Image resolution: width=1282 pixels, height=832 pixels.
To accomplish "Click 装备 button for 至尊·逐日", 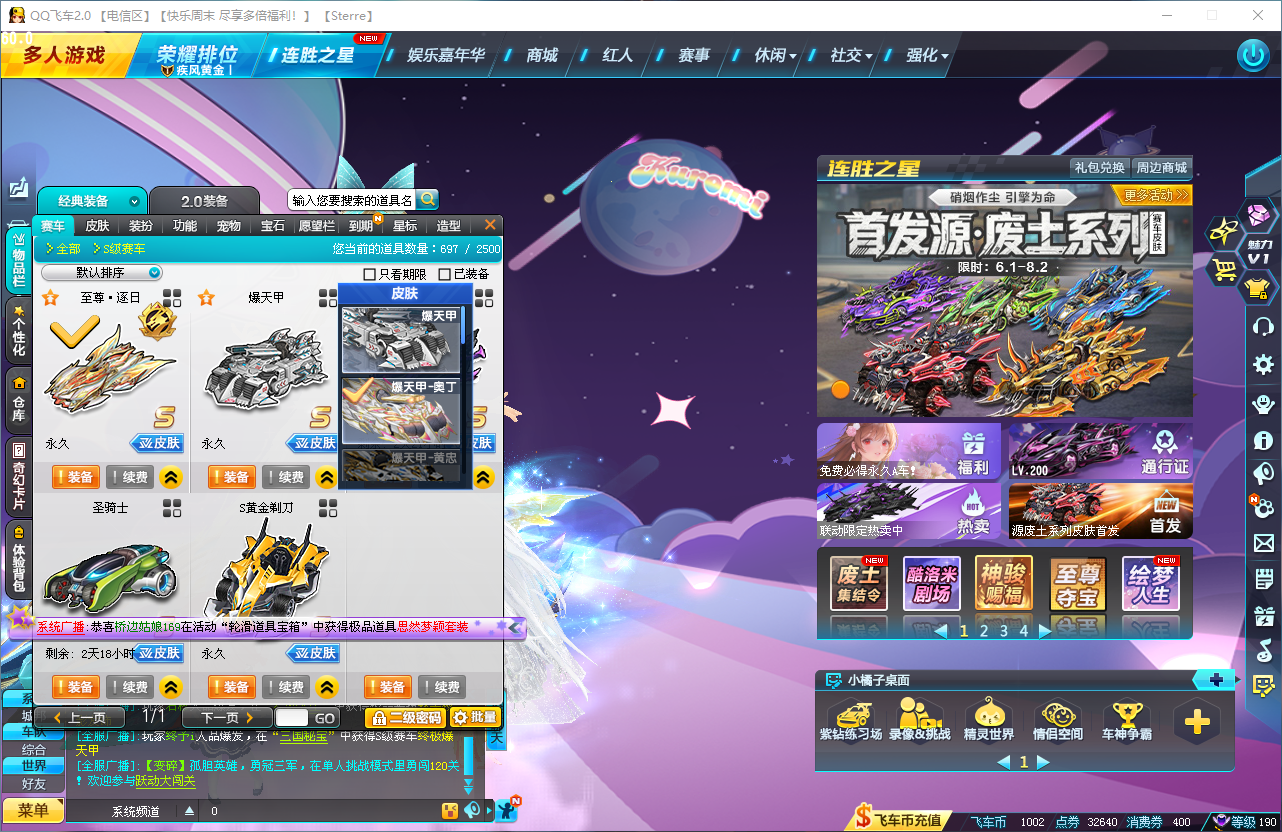I will (75, 478).
